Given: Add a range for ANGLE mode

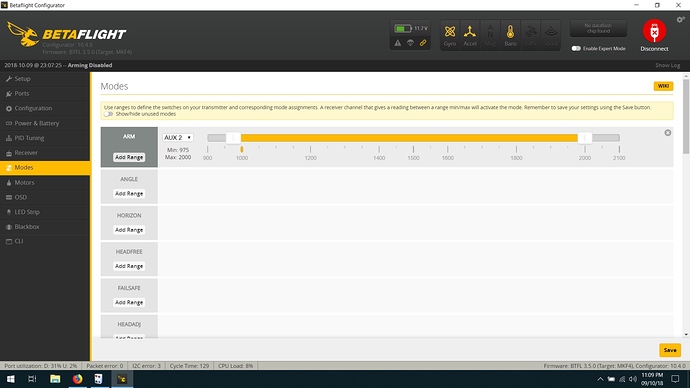Looking at the screenshot, I should 129,193.
